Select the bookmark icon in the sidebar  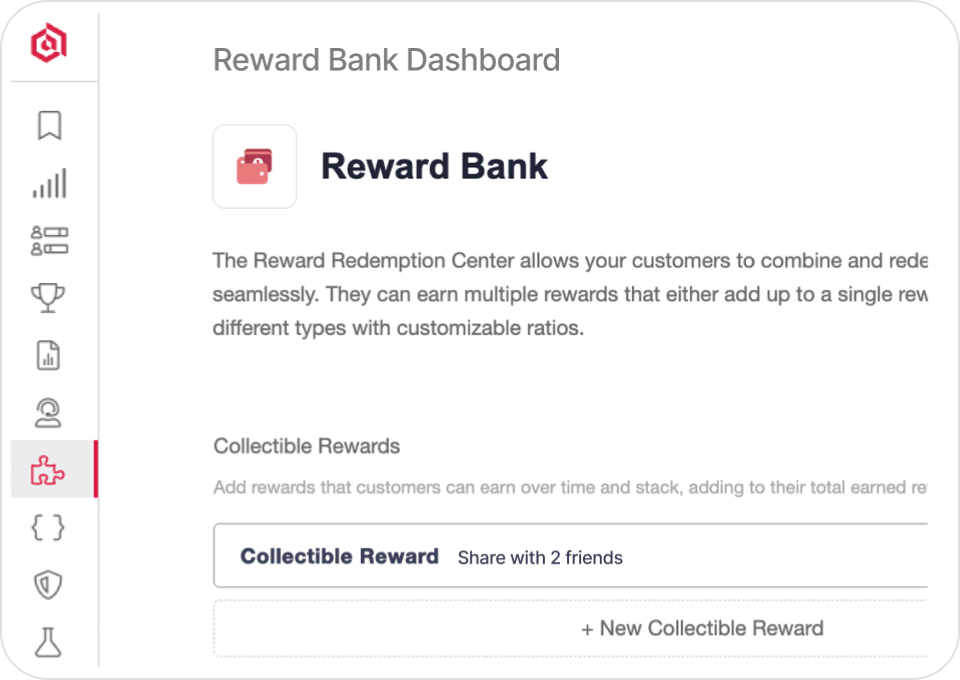(x=47, y=126)
